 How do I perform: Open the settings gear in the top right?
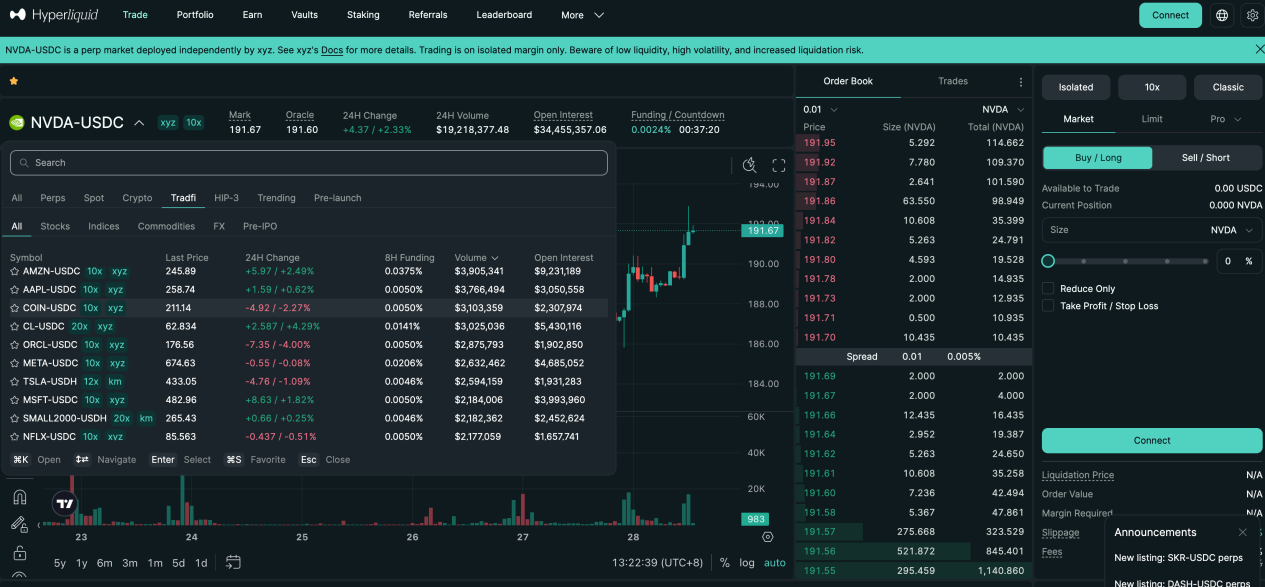coord(1252,15)
